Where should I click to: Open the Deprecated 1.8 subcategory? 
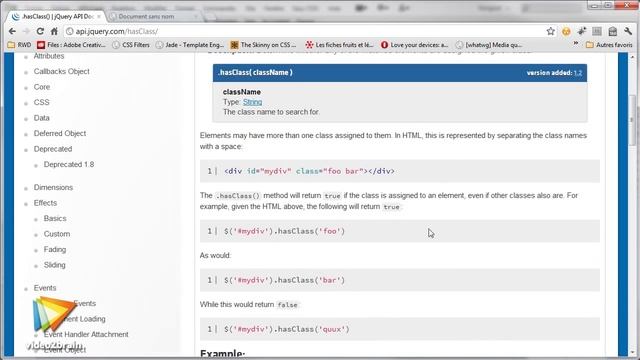click(x=69, y=164)
